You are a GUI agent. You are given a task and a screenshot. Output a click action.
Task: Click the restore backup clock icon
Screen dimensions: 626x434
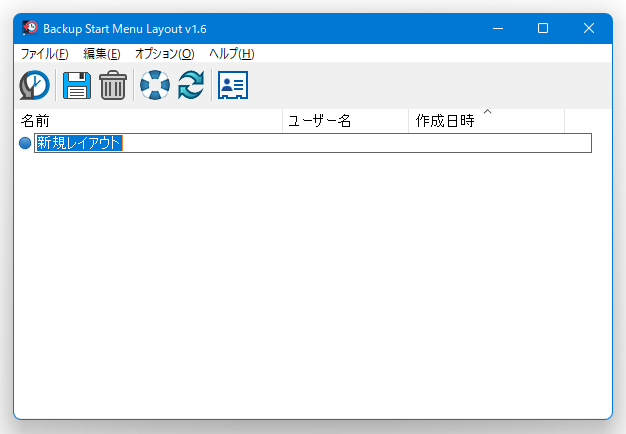(35, 85)
